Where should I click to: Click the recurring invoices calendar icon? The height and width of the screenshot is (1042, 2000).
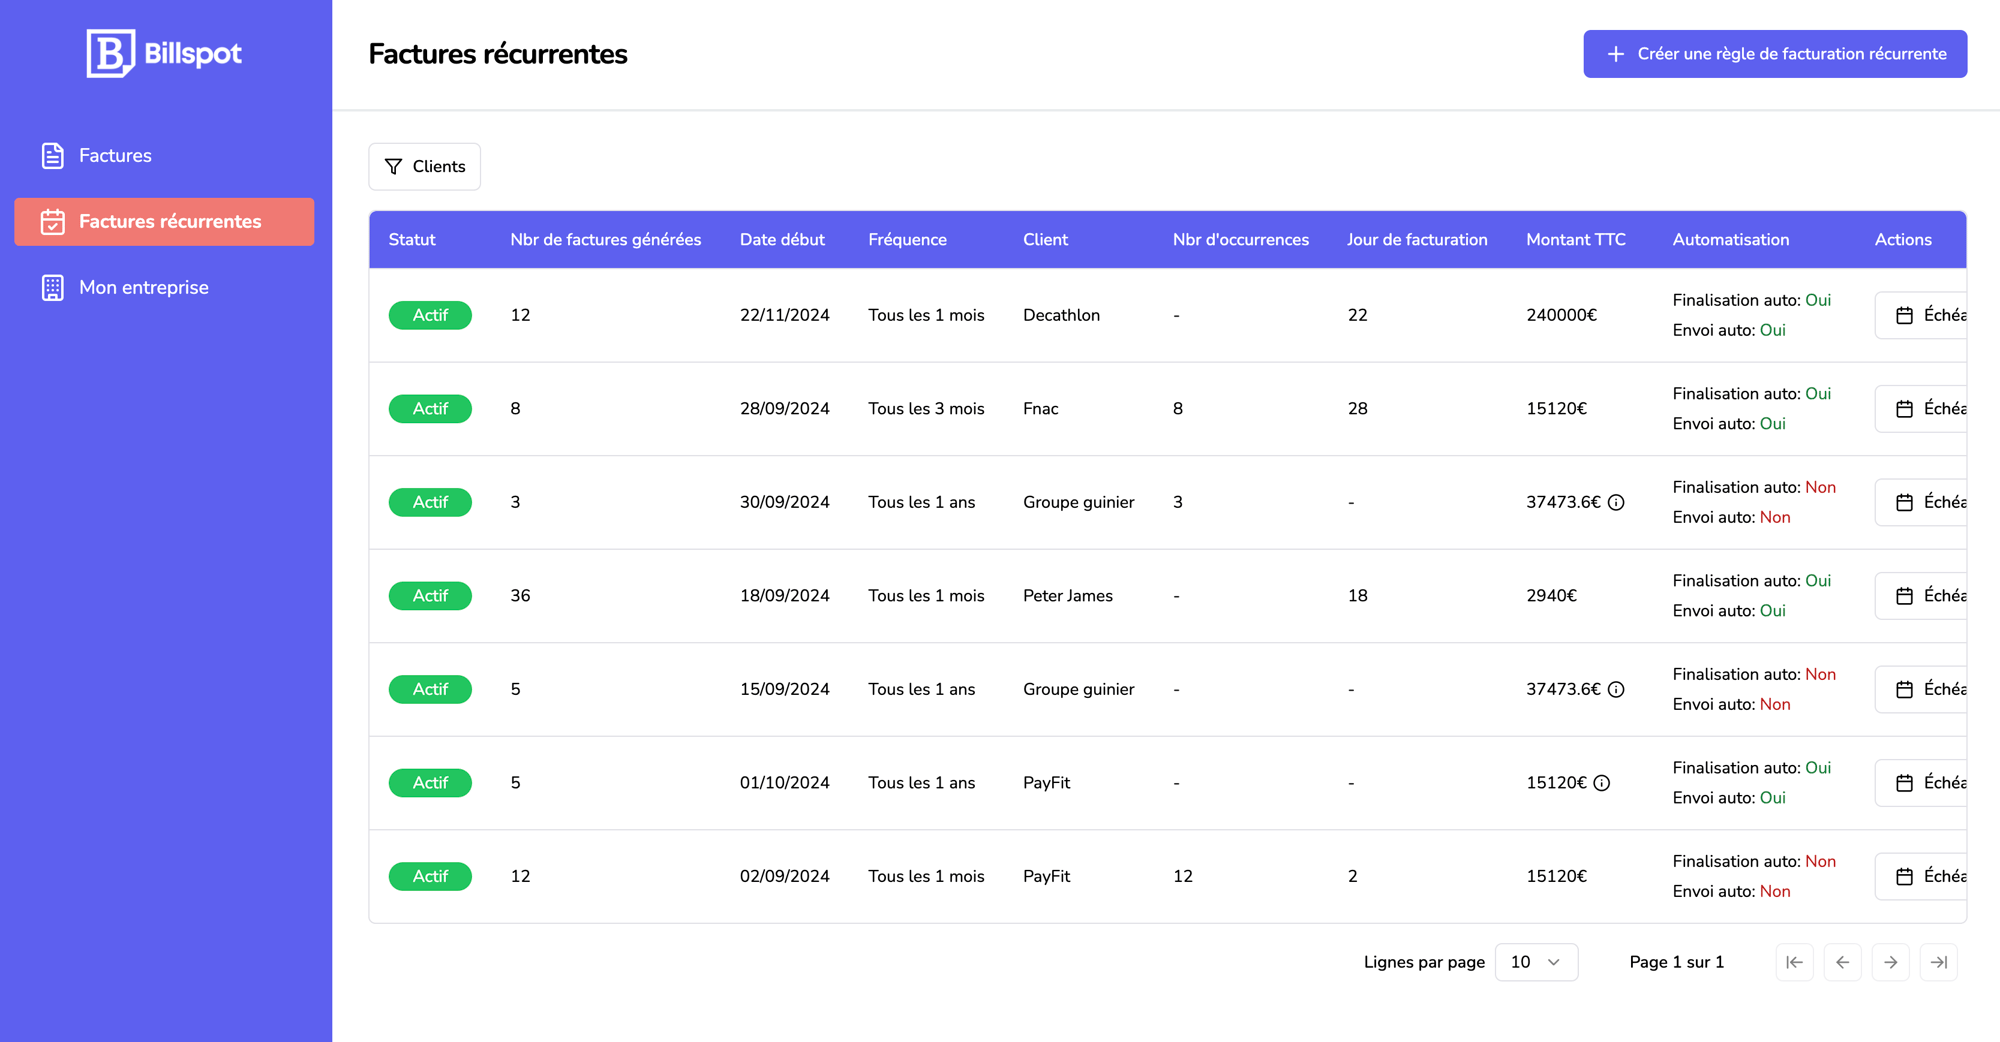[53, 221]
